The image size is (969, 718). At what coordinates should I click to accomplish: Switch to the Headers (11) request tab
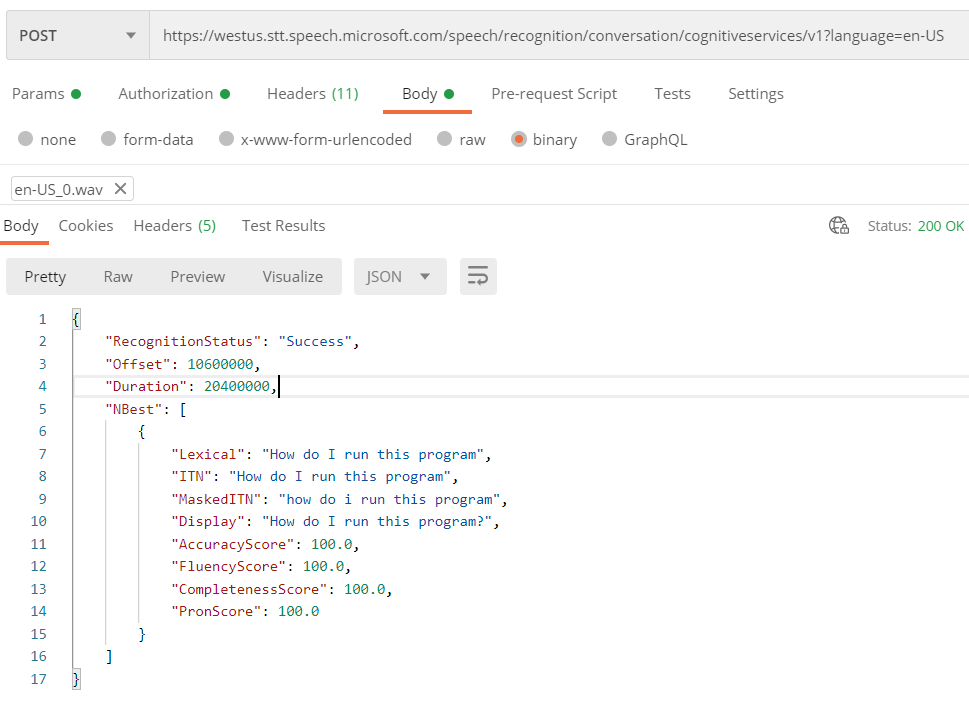click(x=312, y=93)
